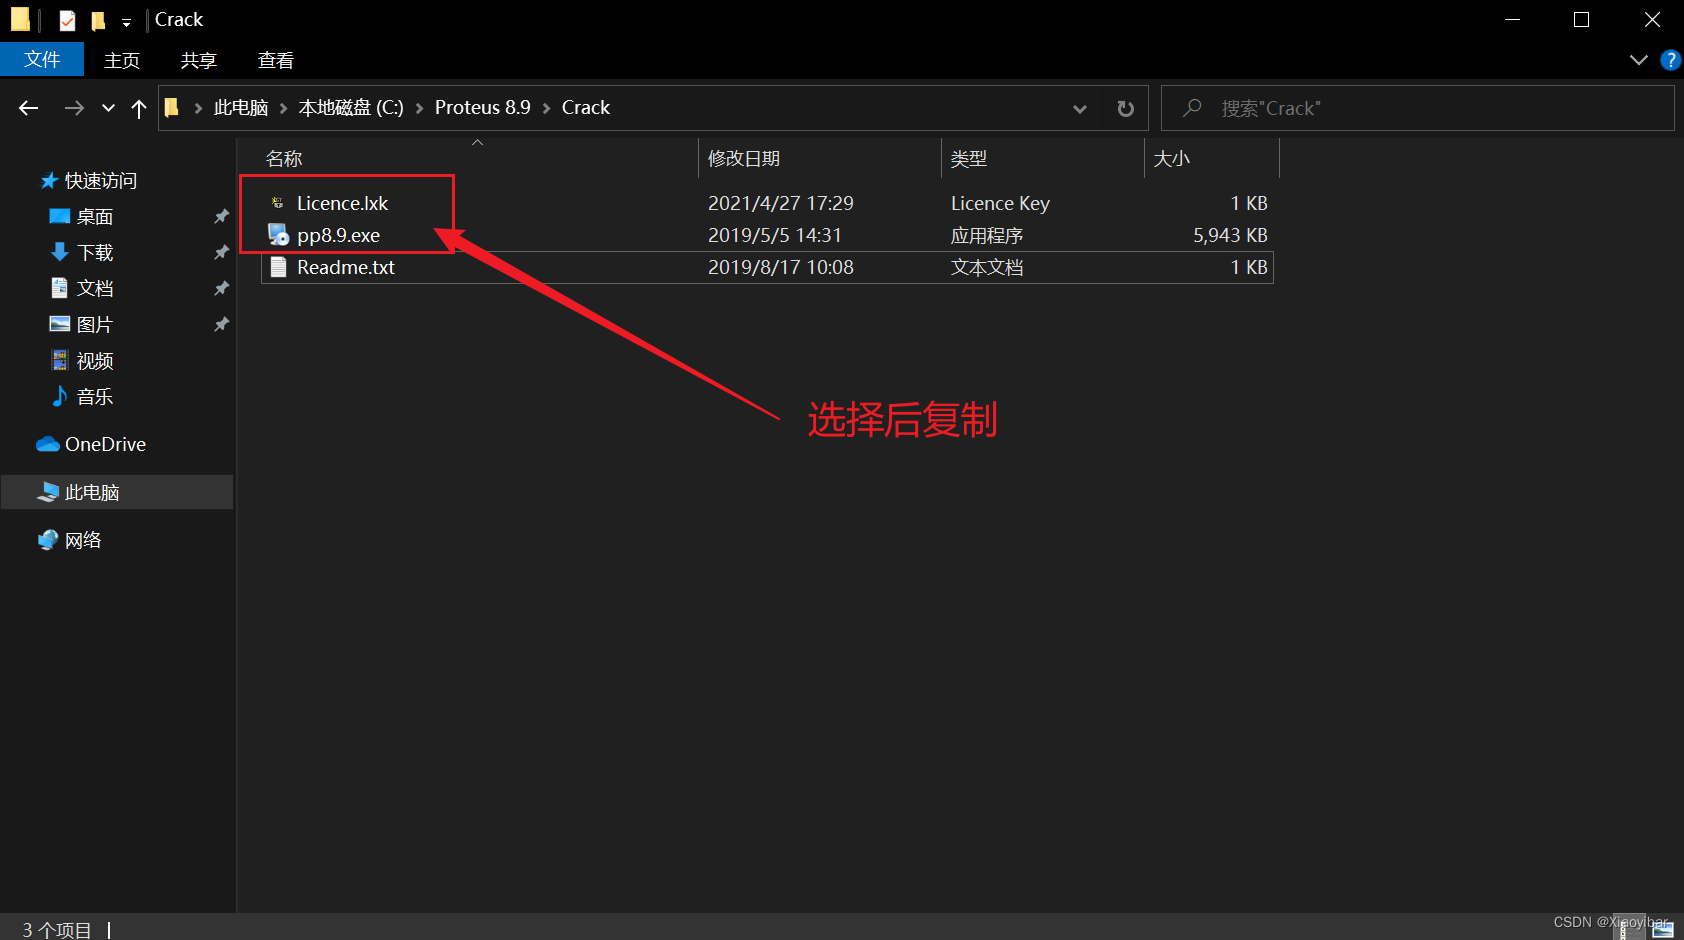
Task: Click the Forward navigation arrow
Action: pos(74,108)
